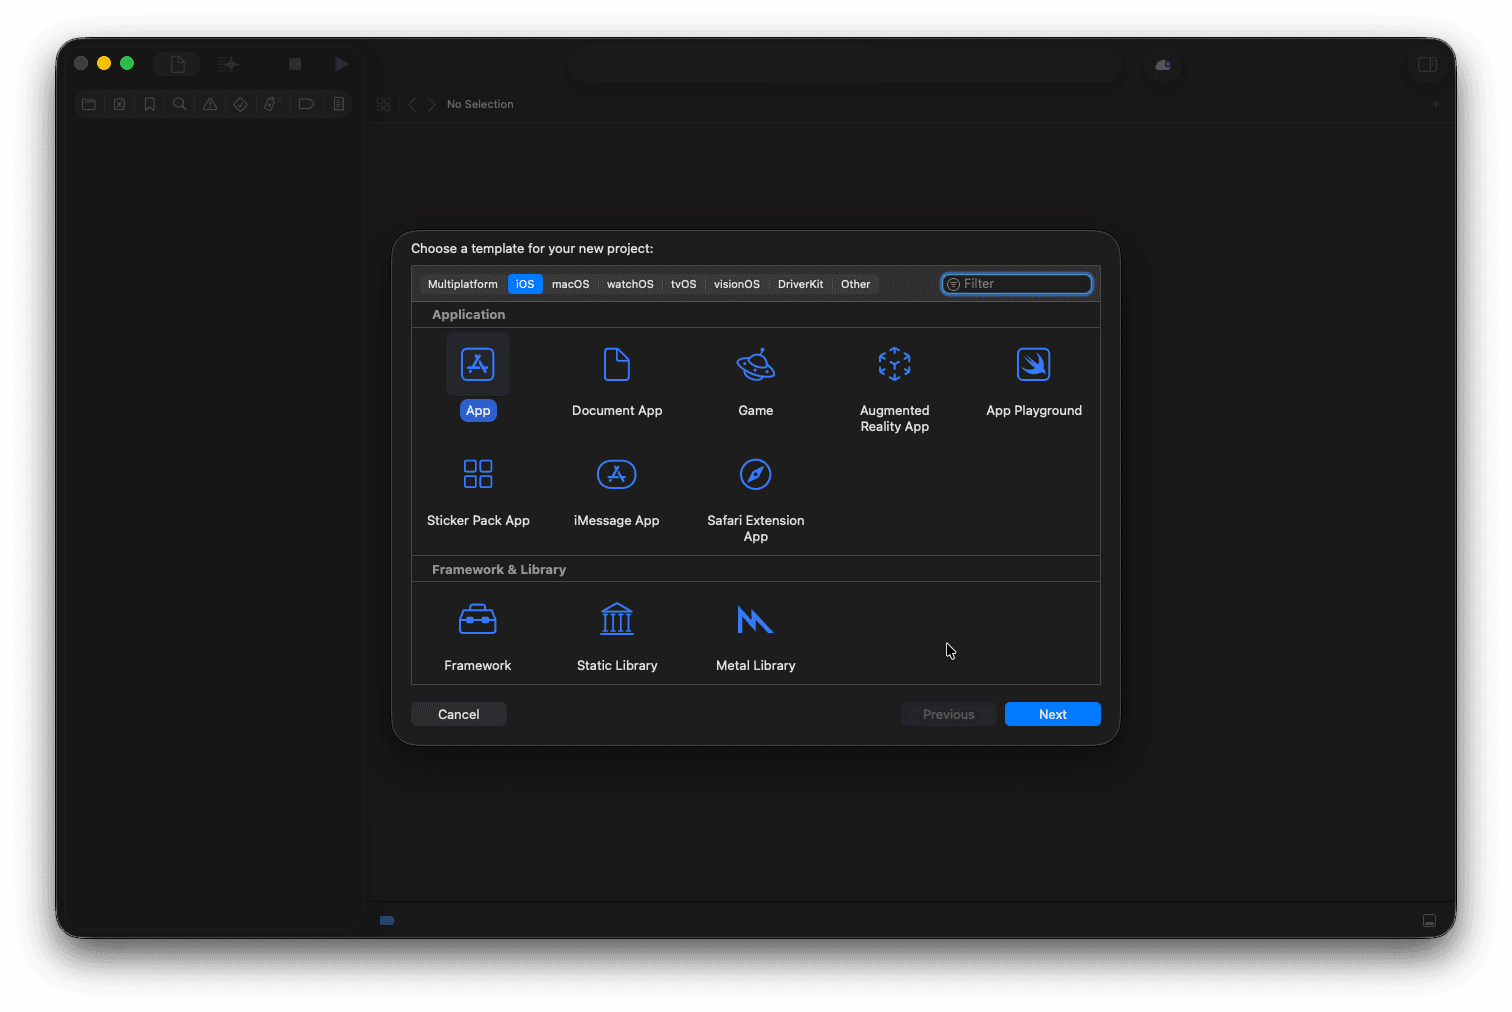Viewport: 1512px width, 1012px height.
Task: Choose the iMessage App template
Action: (x=617, y=475)
